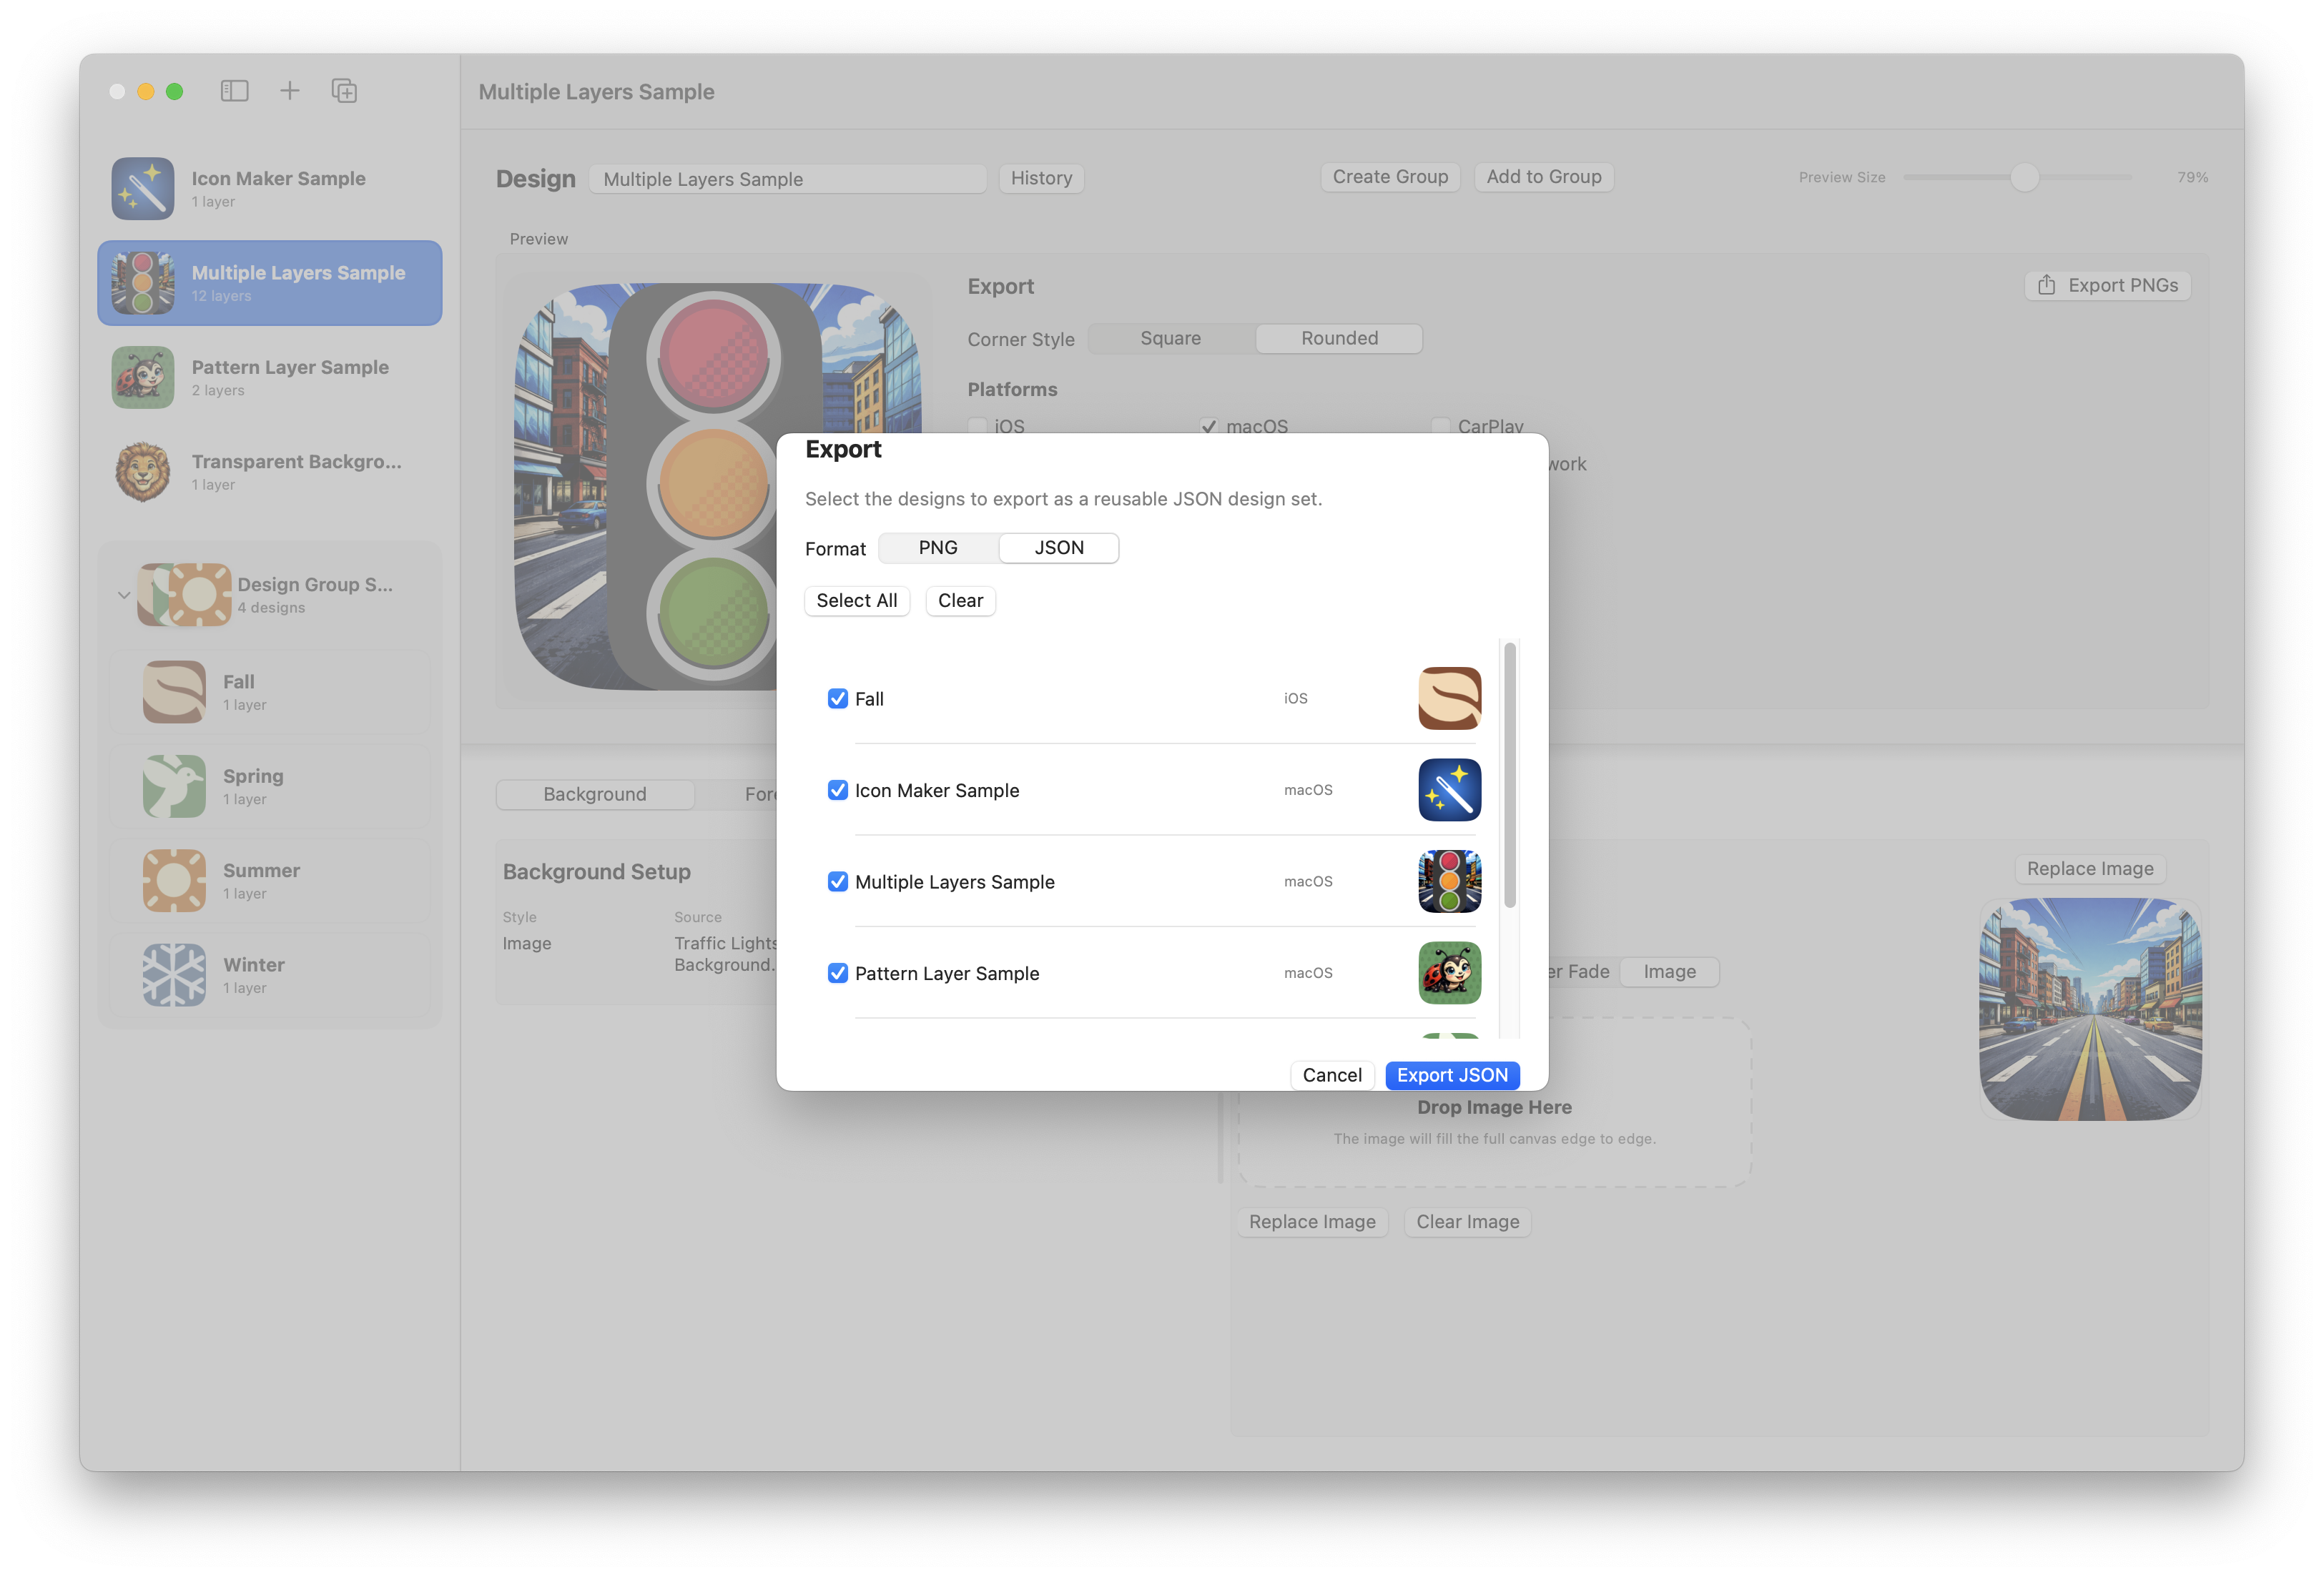This screenshot has height=1577, width=2324.
Task: Click the Export PNGs label
Action: (x=2122, y=285)
